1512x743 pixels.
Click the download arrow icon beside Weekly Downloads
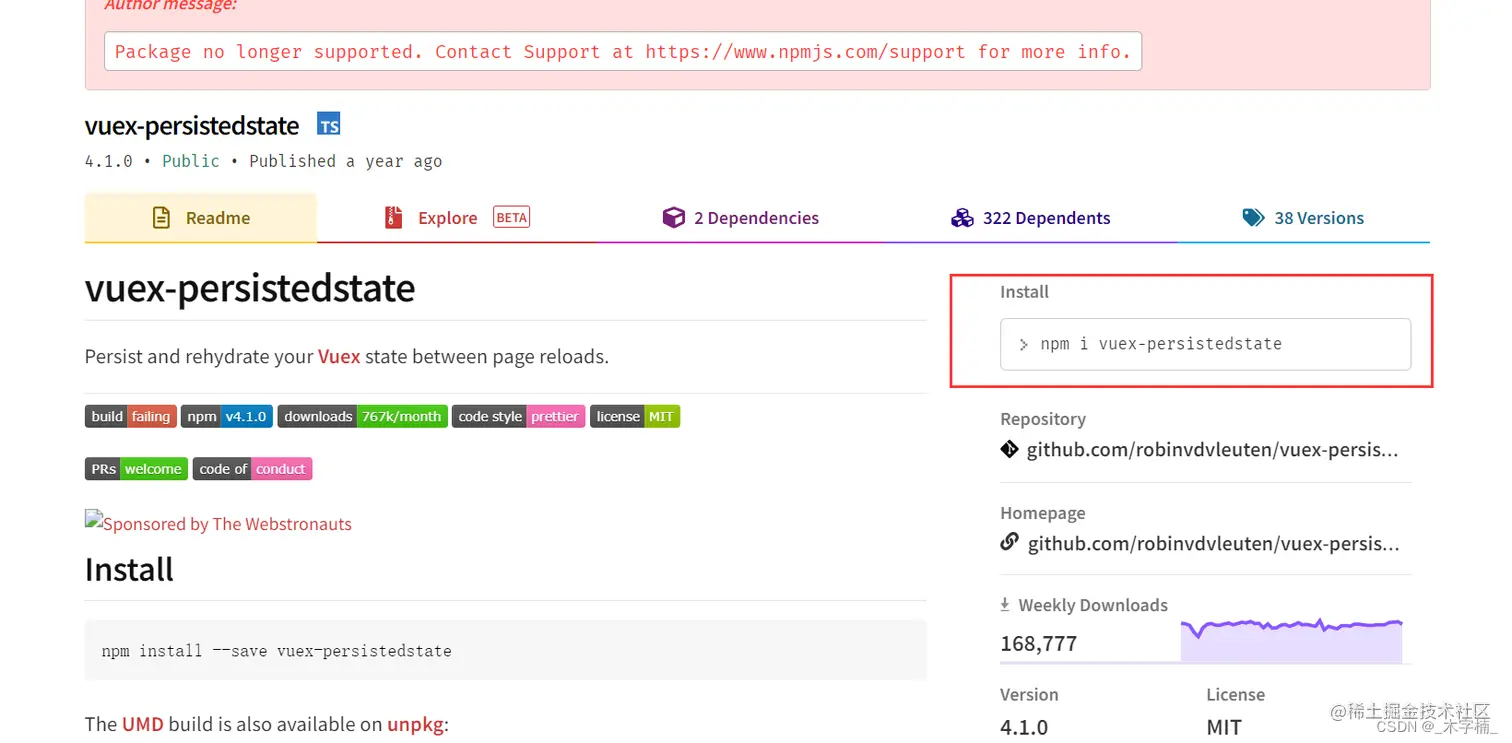(1005, 604)
